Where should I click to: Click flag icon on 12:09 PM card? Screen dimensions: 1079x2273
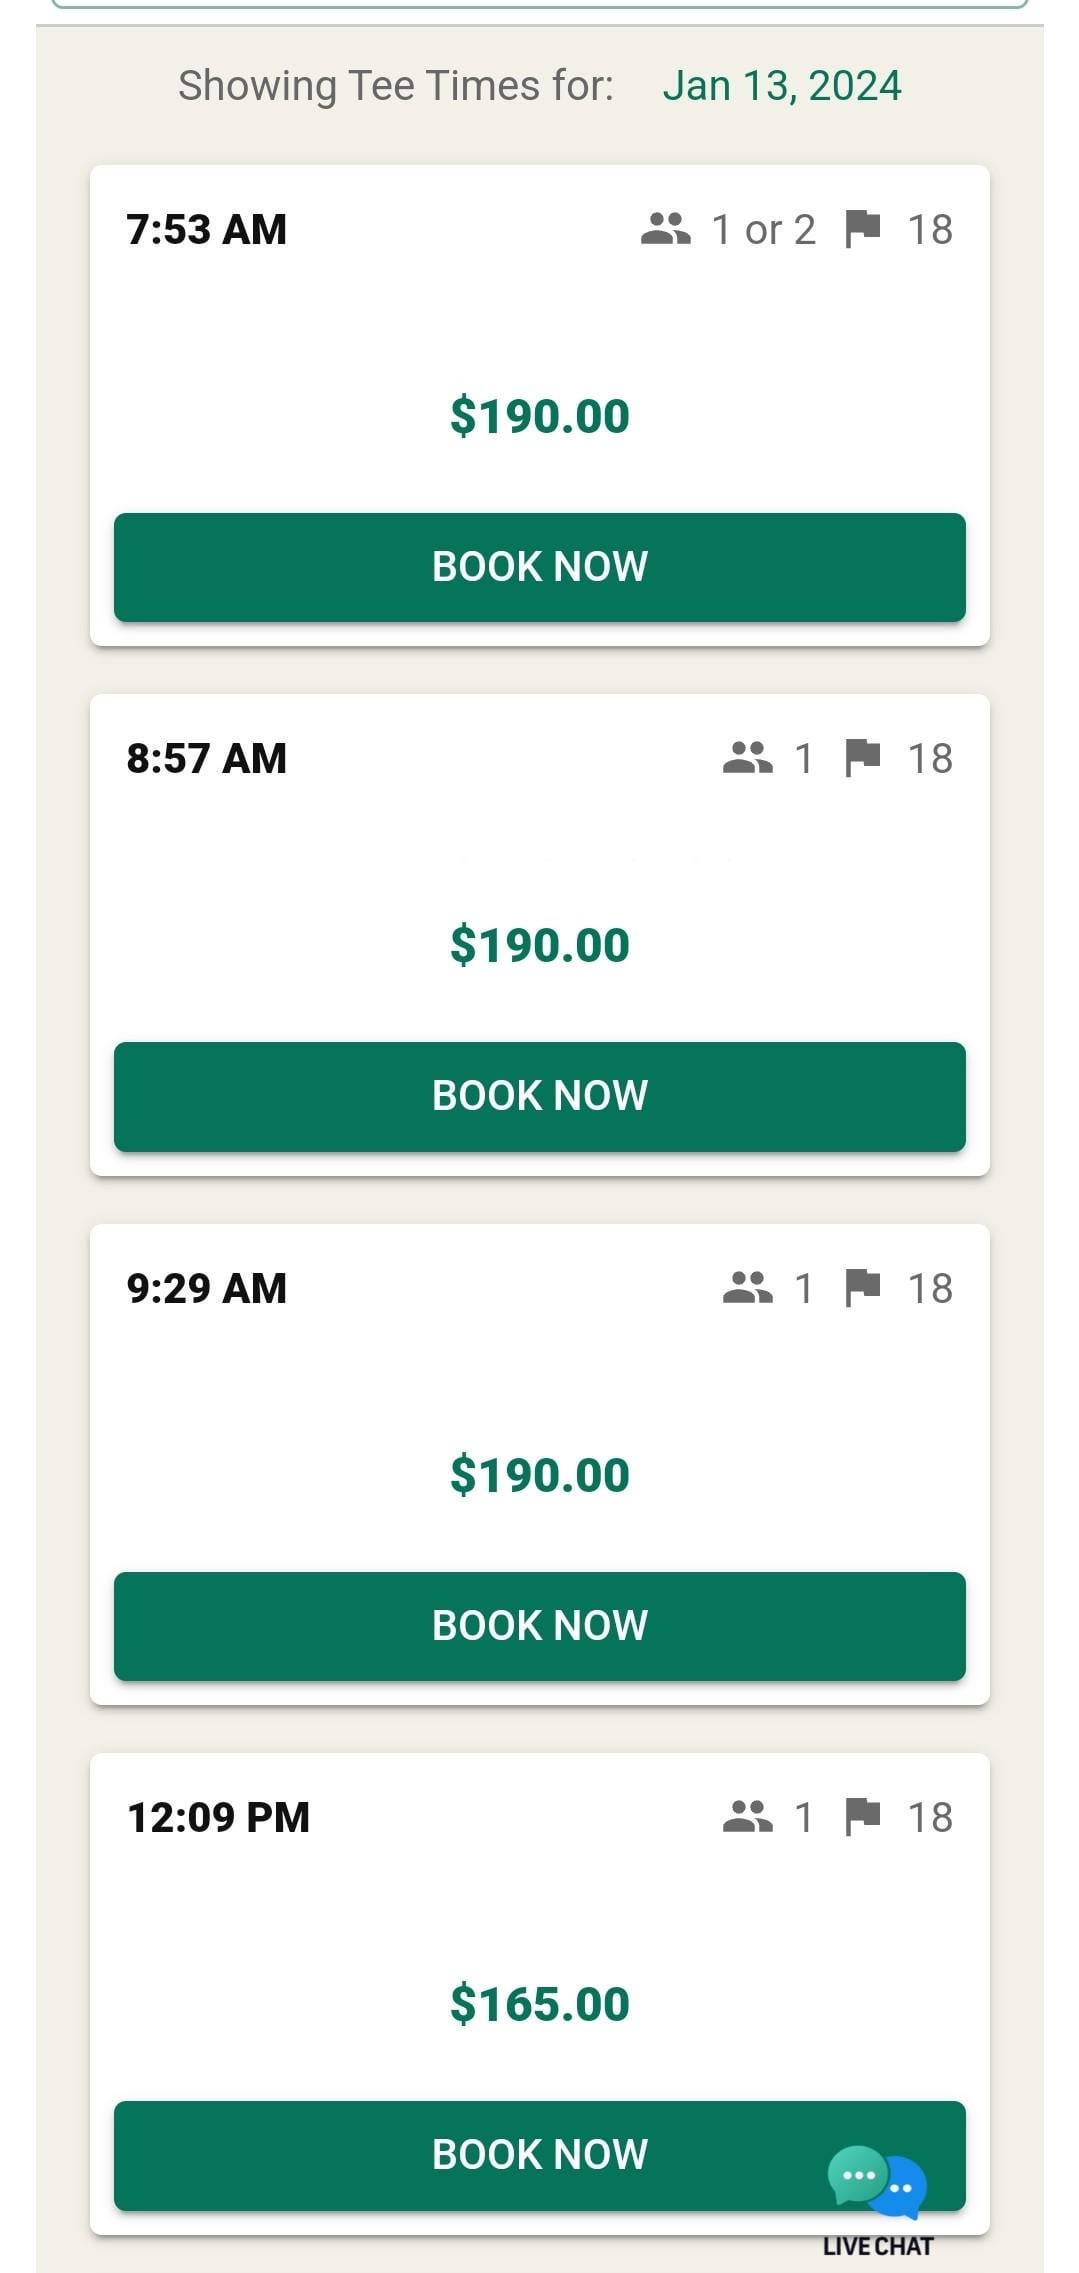(x=862, y=1817)
